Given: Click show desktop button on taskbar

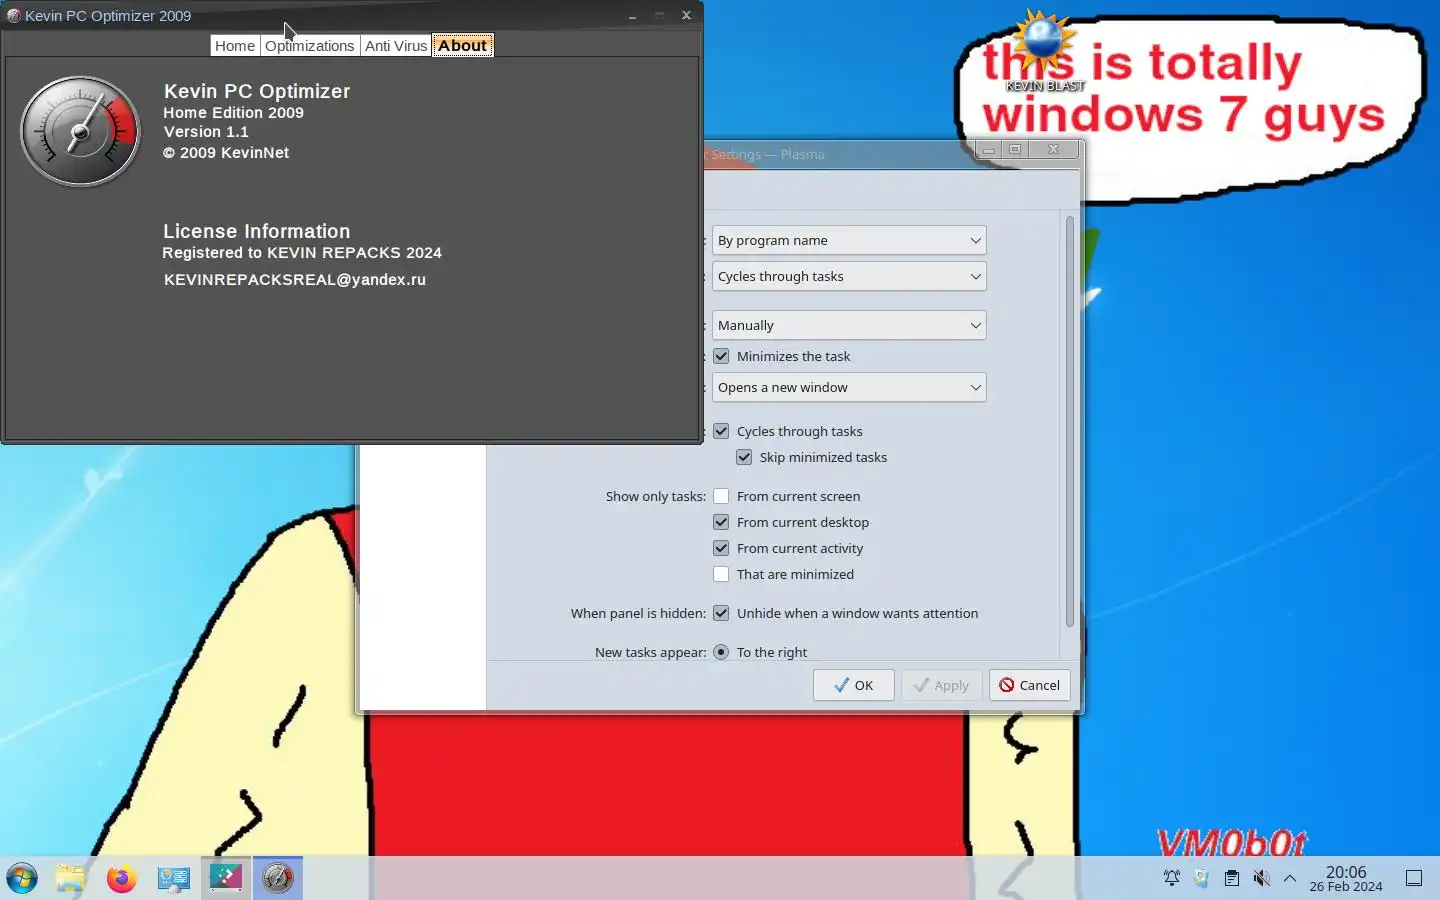Looking at the screenshot, I should tap(1414, 878).
